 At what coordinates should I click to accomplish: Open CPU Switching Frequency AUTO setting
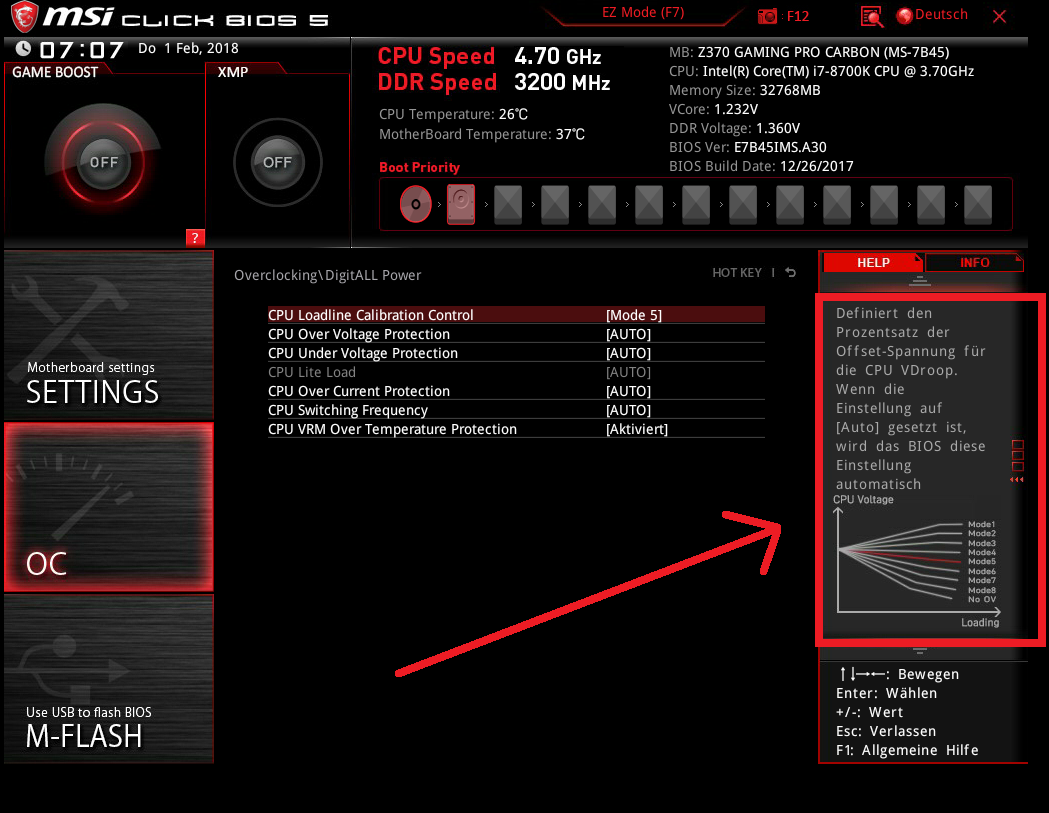[x=628, y=410]
